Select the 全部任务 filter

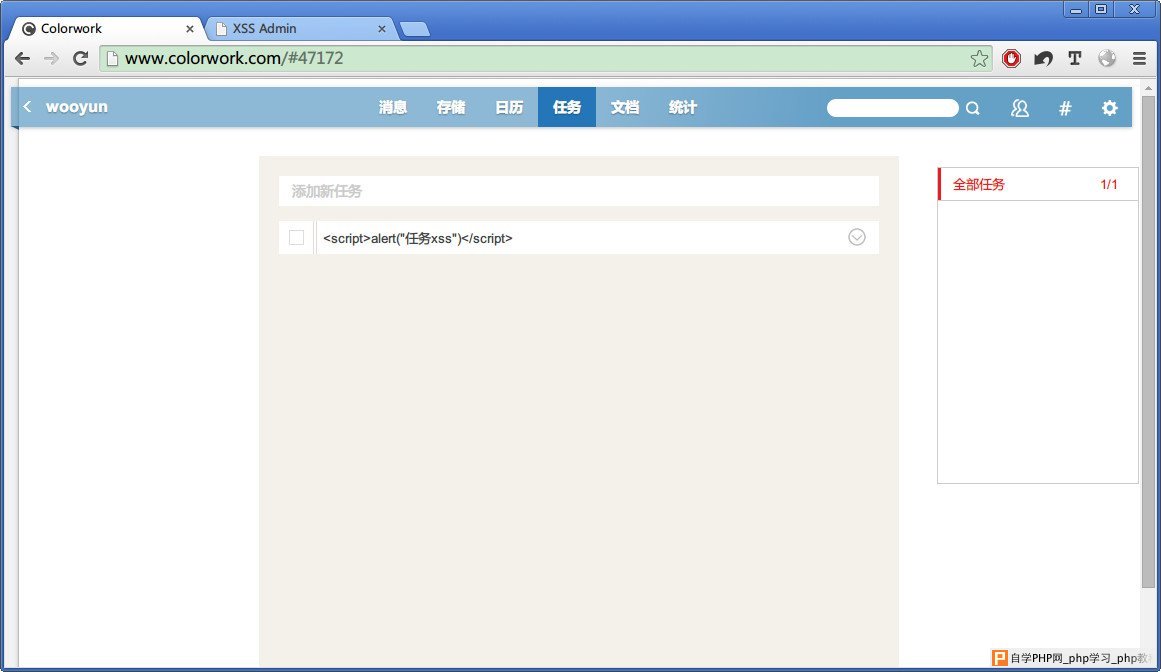(1038, 184)
